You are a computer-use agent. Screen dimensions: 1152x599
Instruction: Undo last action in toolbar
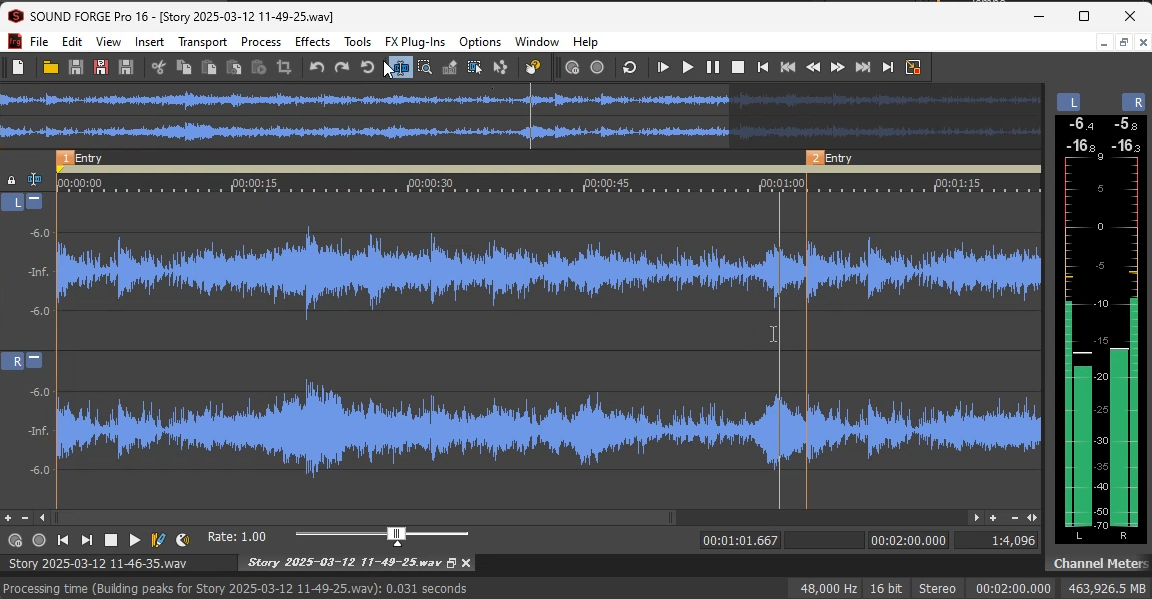coord(317,68)
